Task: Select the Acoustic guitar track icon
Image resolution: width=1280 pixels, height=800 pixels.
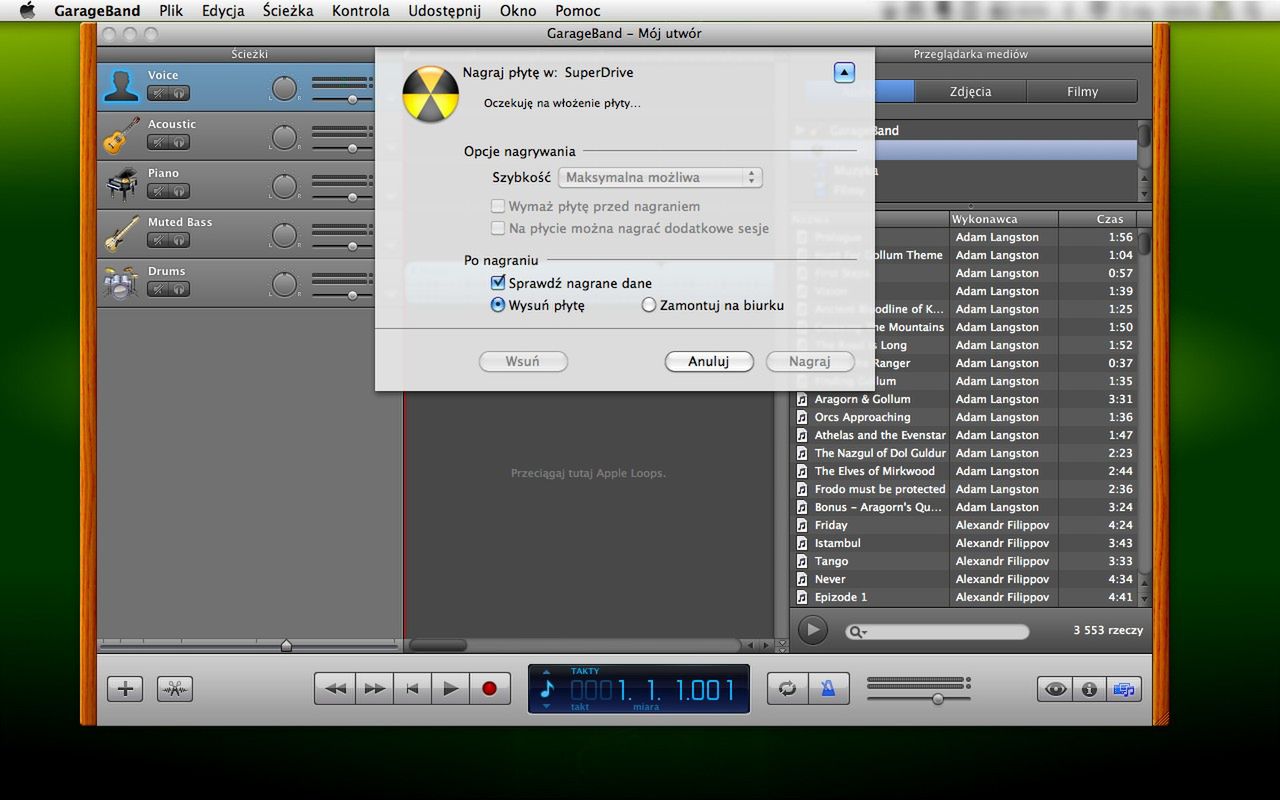Action: (121, 135)
